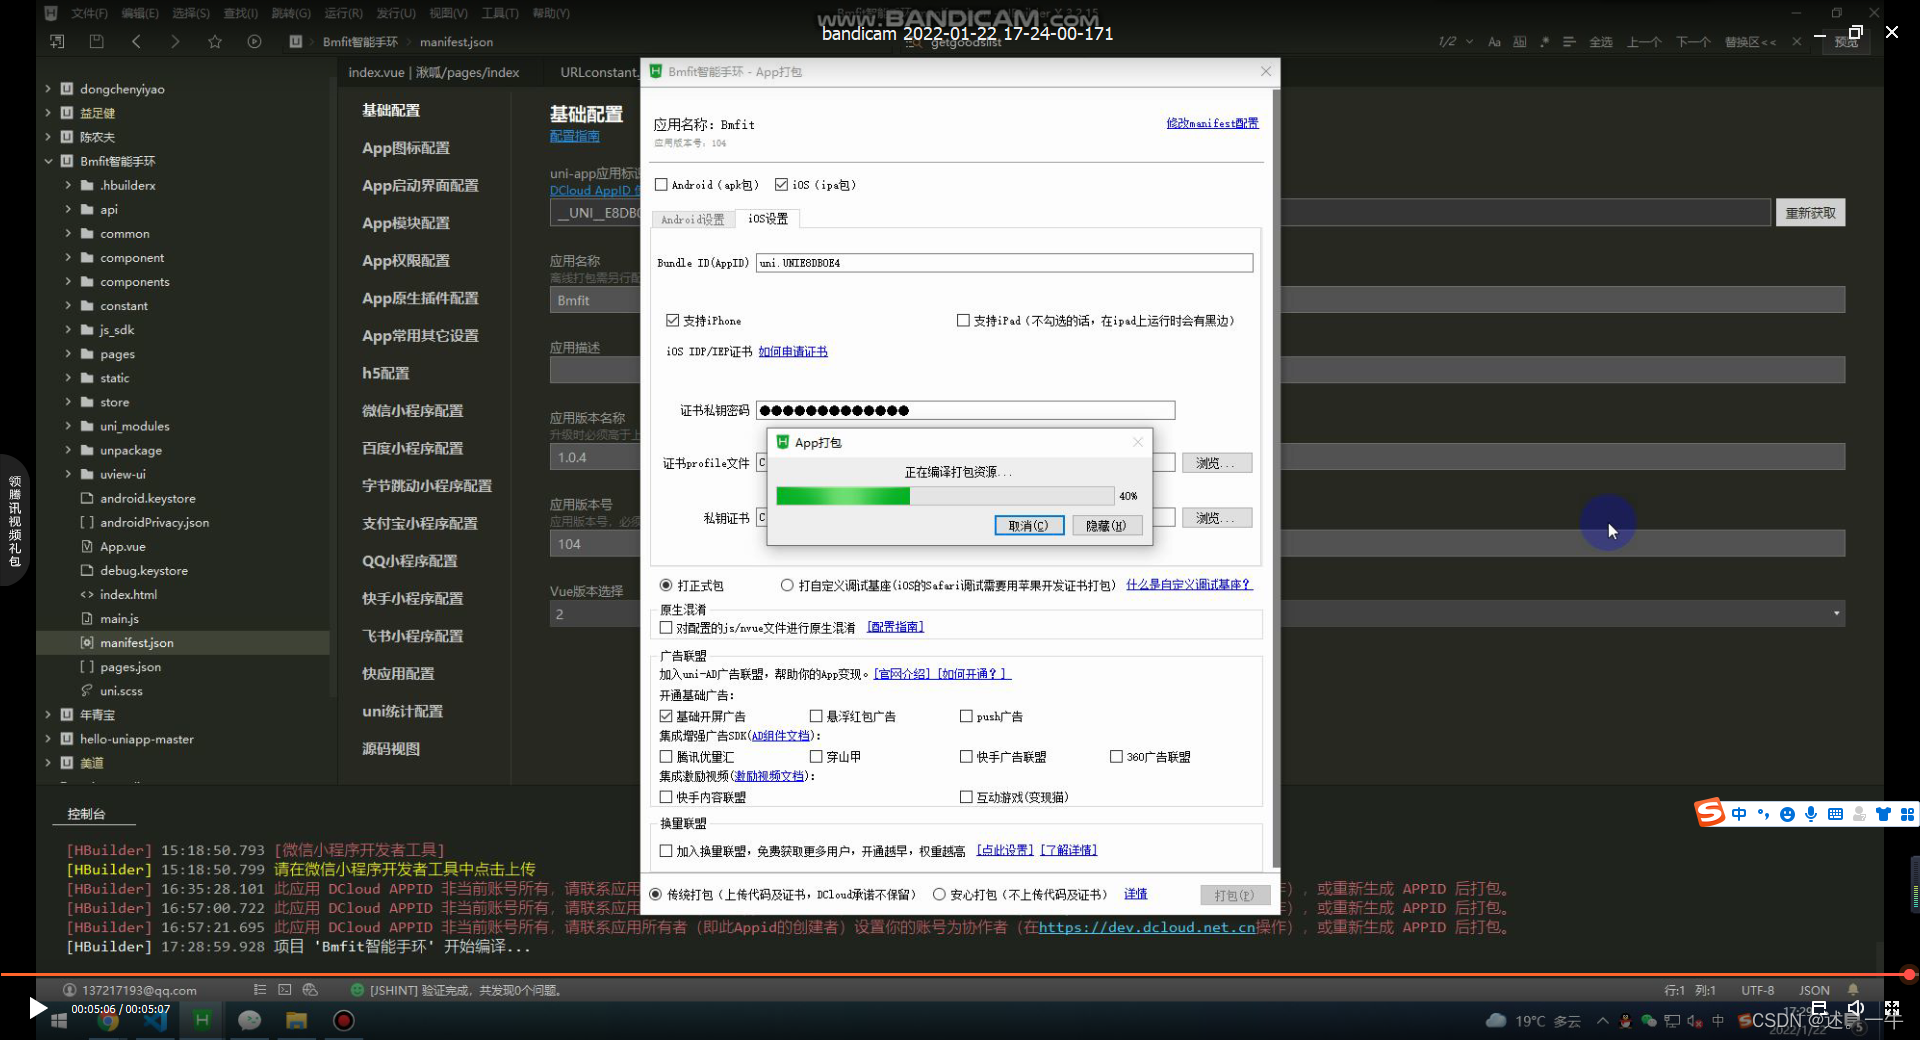Expand the api folder
Image resolution: width=1920 pixels, height=1040 pixels.
coord(68,209)
